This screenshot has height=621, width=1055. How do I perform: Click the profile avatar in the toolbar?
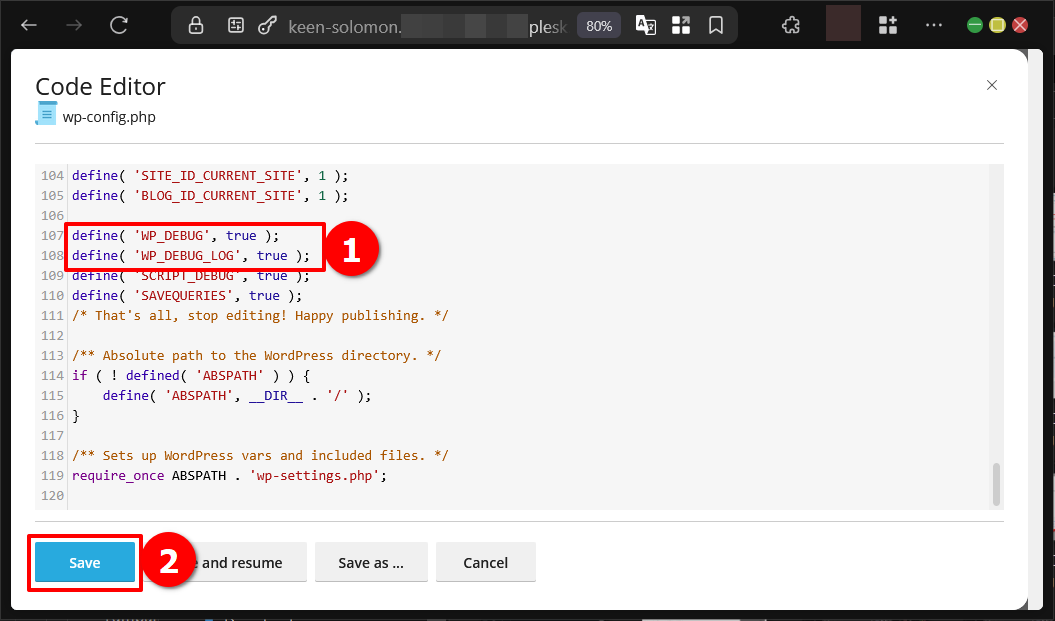[842, 24]
